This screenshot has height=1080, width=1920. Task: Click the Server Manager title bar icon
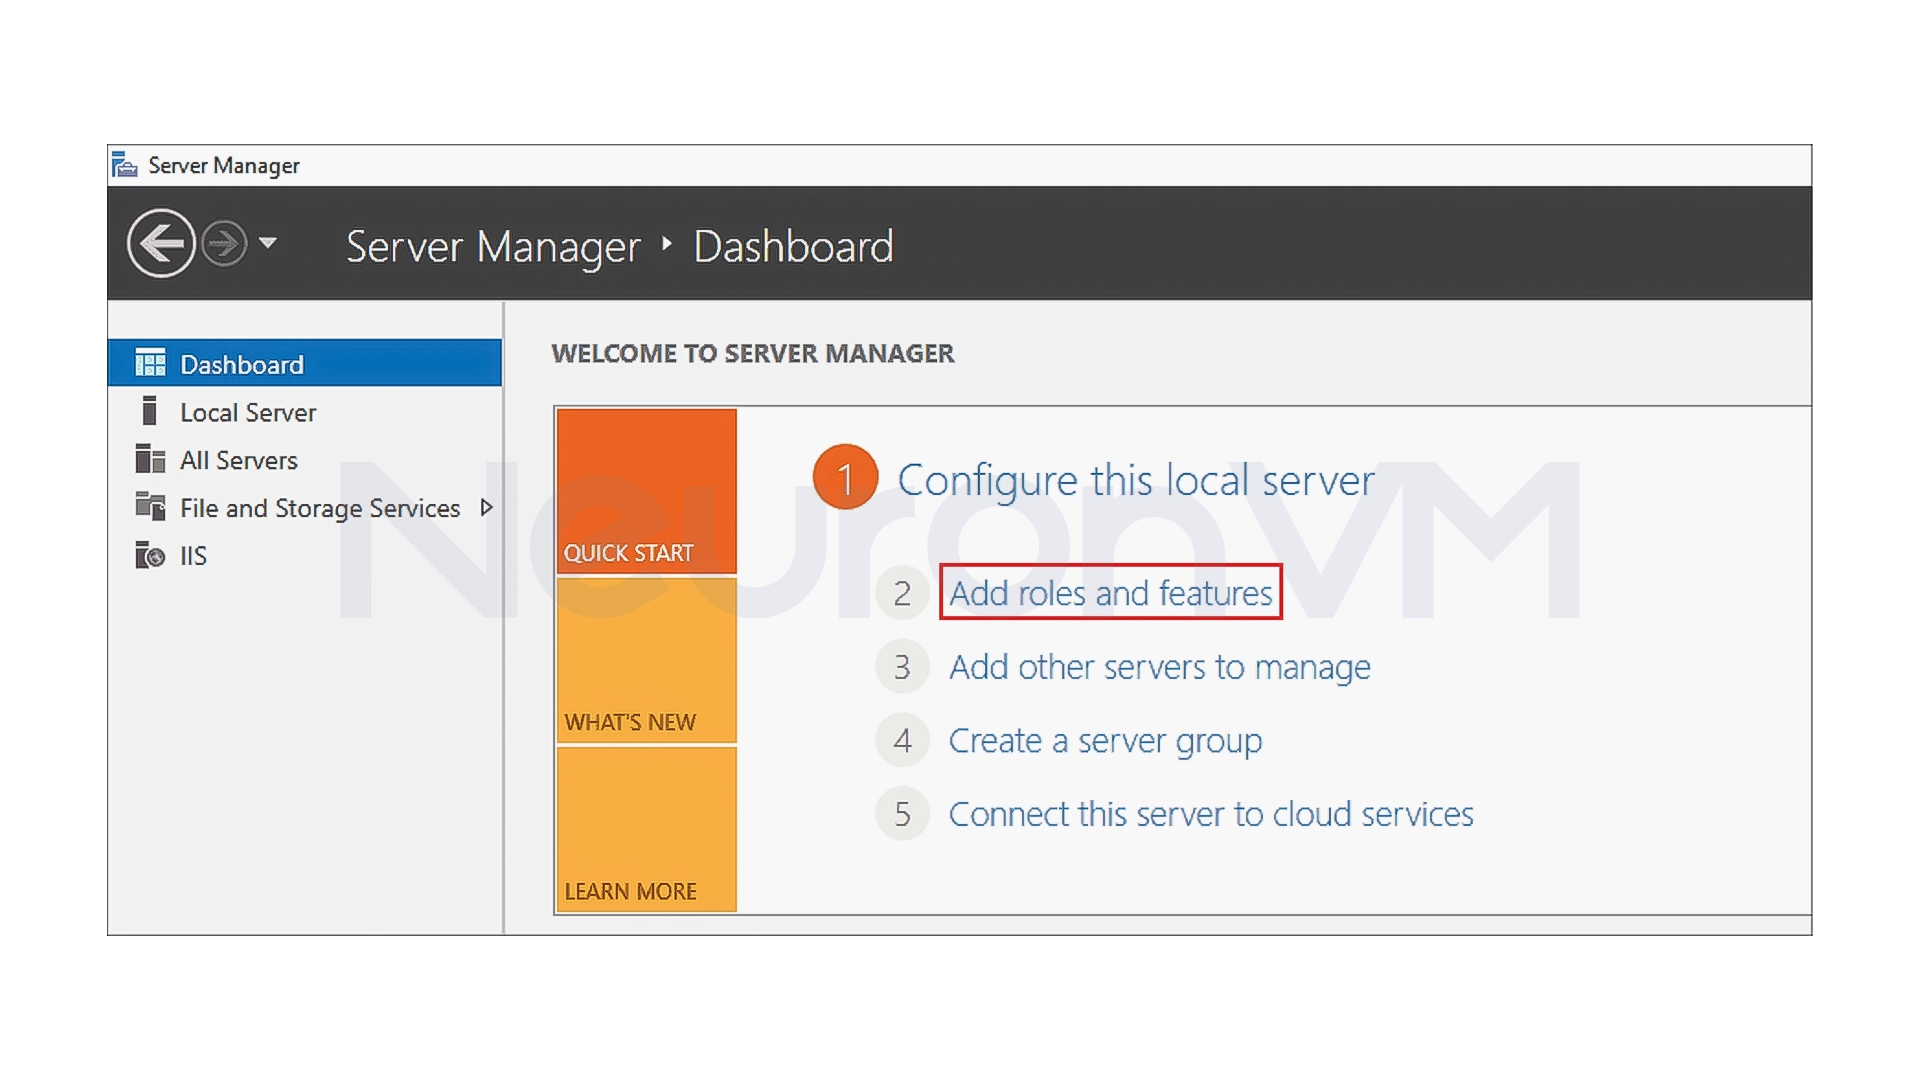click(x=124, y=164)
